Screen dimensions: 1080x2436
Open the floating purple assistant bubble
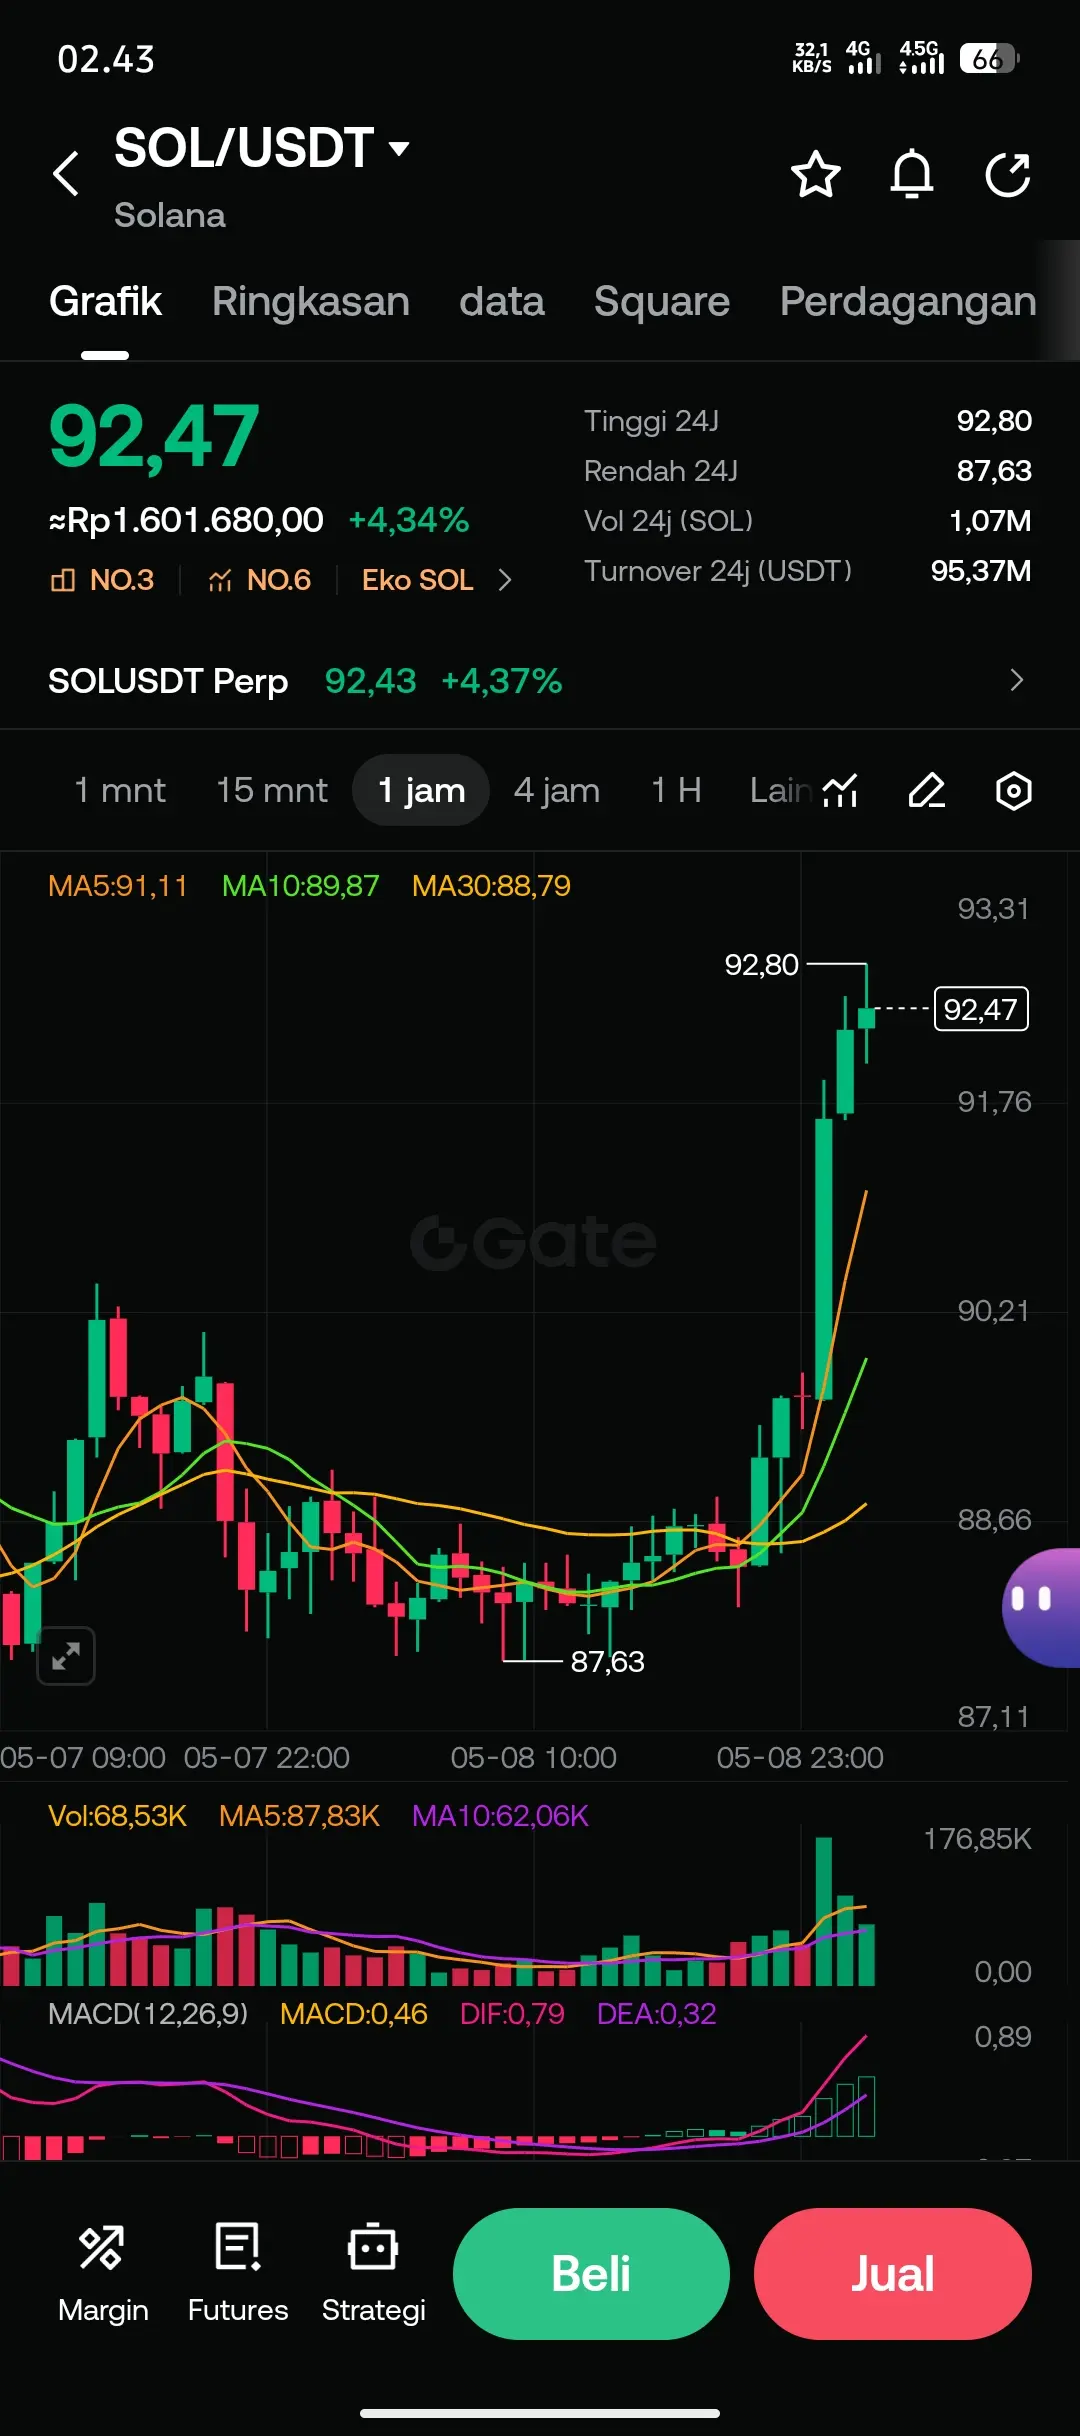(1042, 1607)
